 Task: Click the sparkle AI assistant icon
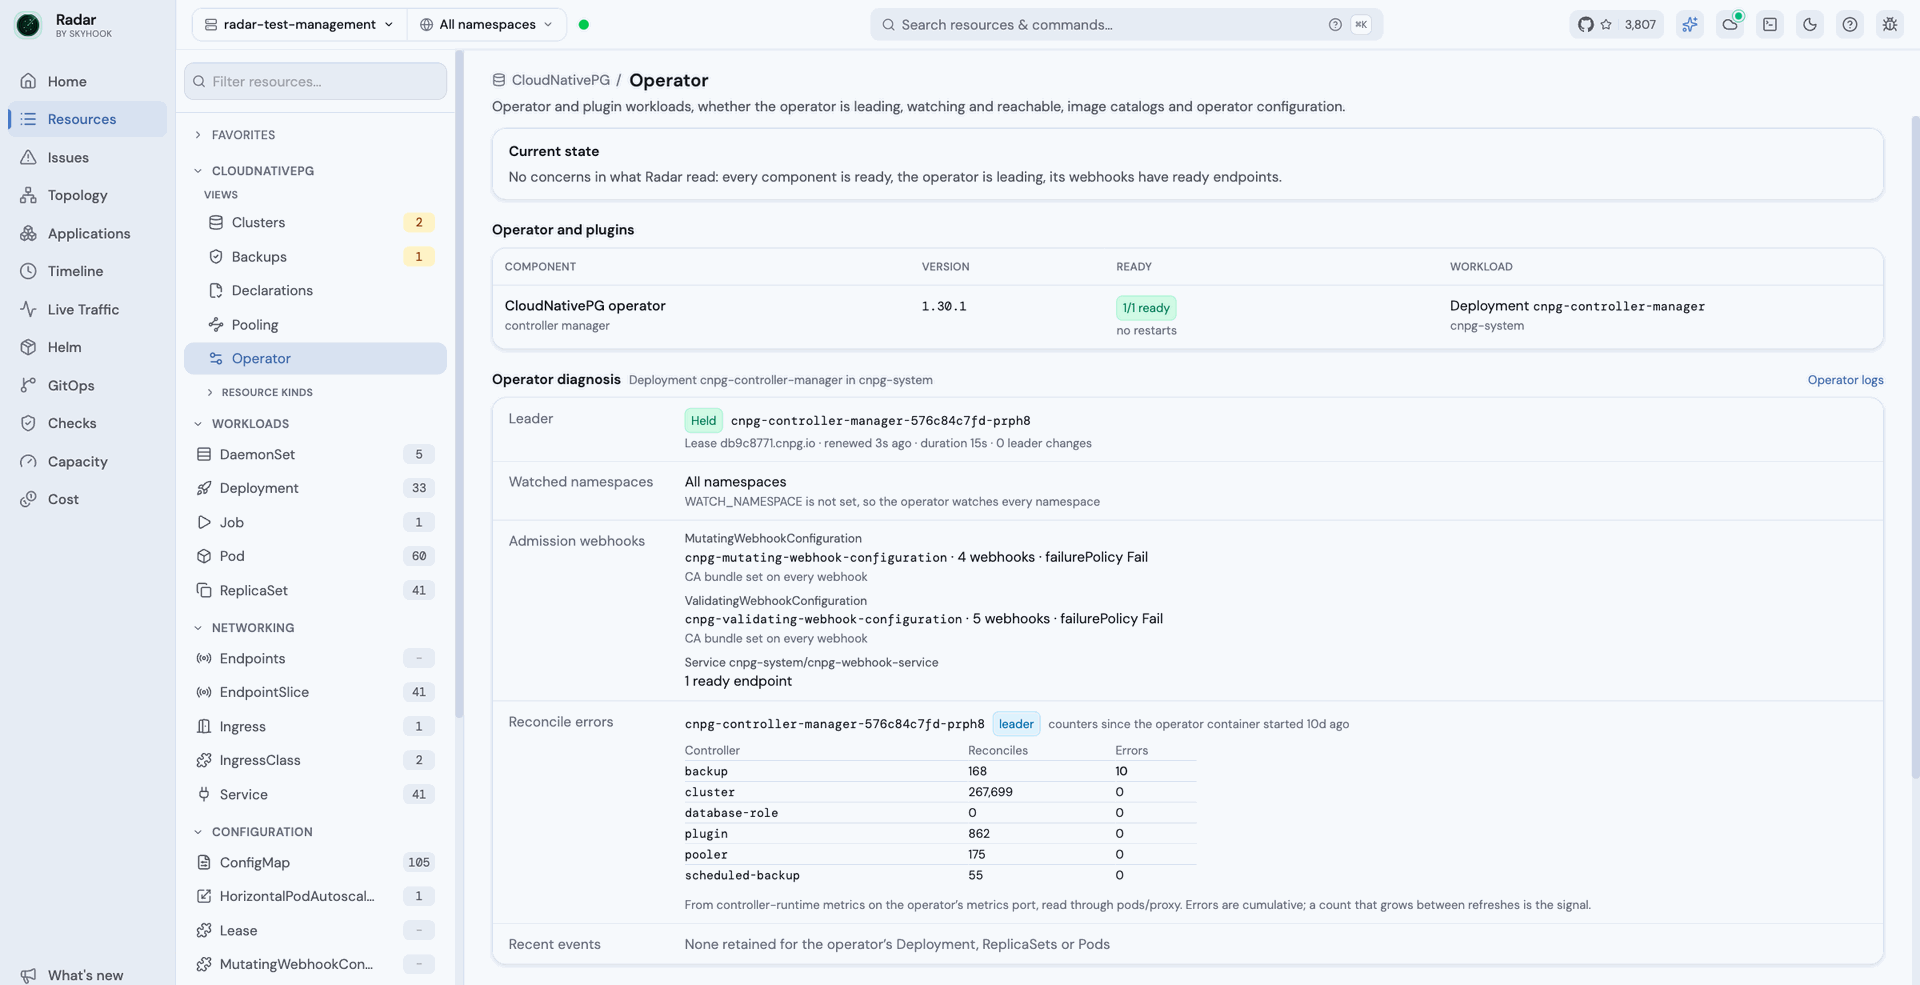click(x=1690, y=24)
